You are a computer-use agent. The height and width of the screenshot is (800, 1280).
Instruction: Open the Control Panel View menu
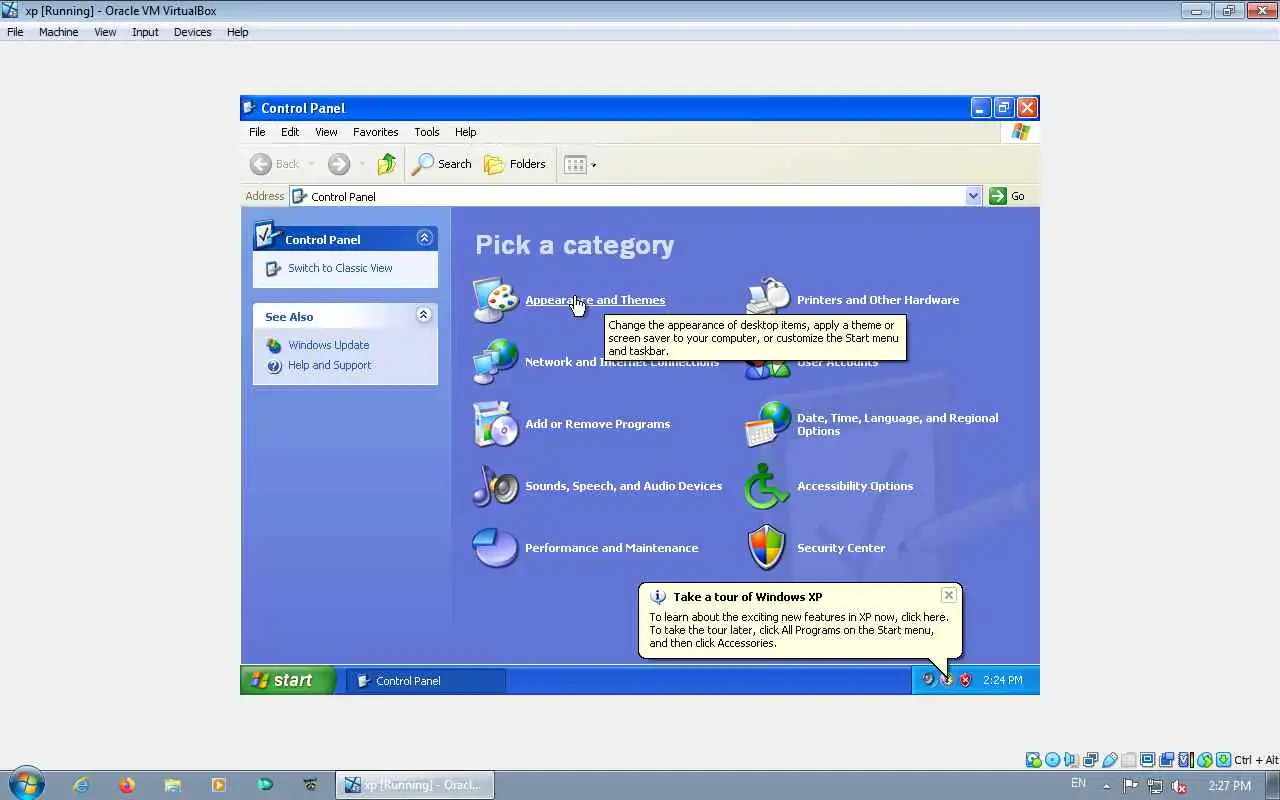click(326, 132)
